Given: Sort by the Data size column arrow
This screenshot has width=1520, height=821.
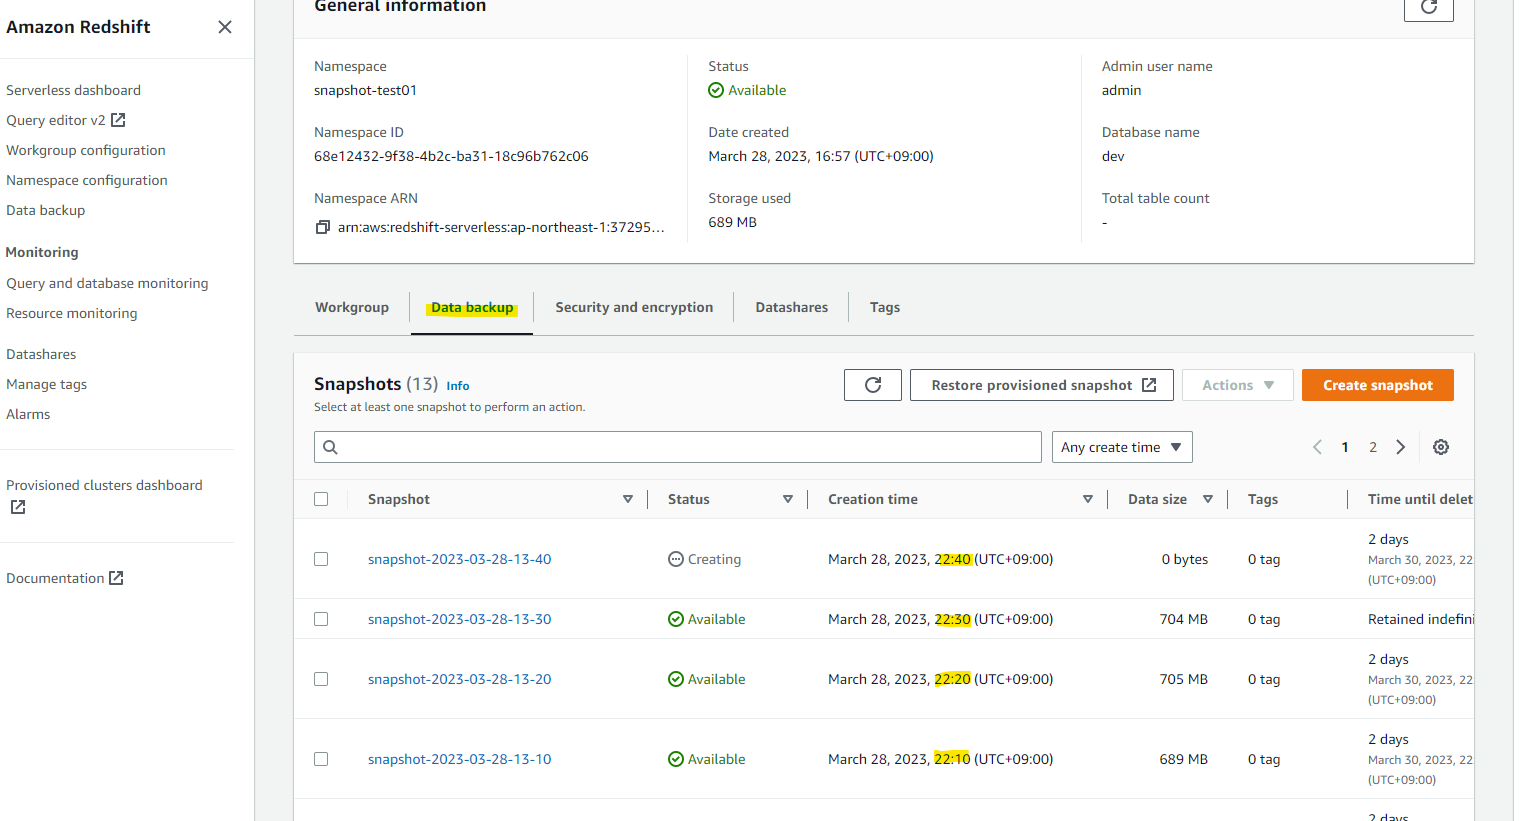Looking at the screenshot, I should click(1208, 499).
